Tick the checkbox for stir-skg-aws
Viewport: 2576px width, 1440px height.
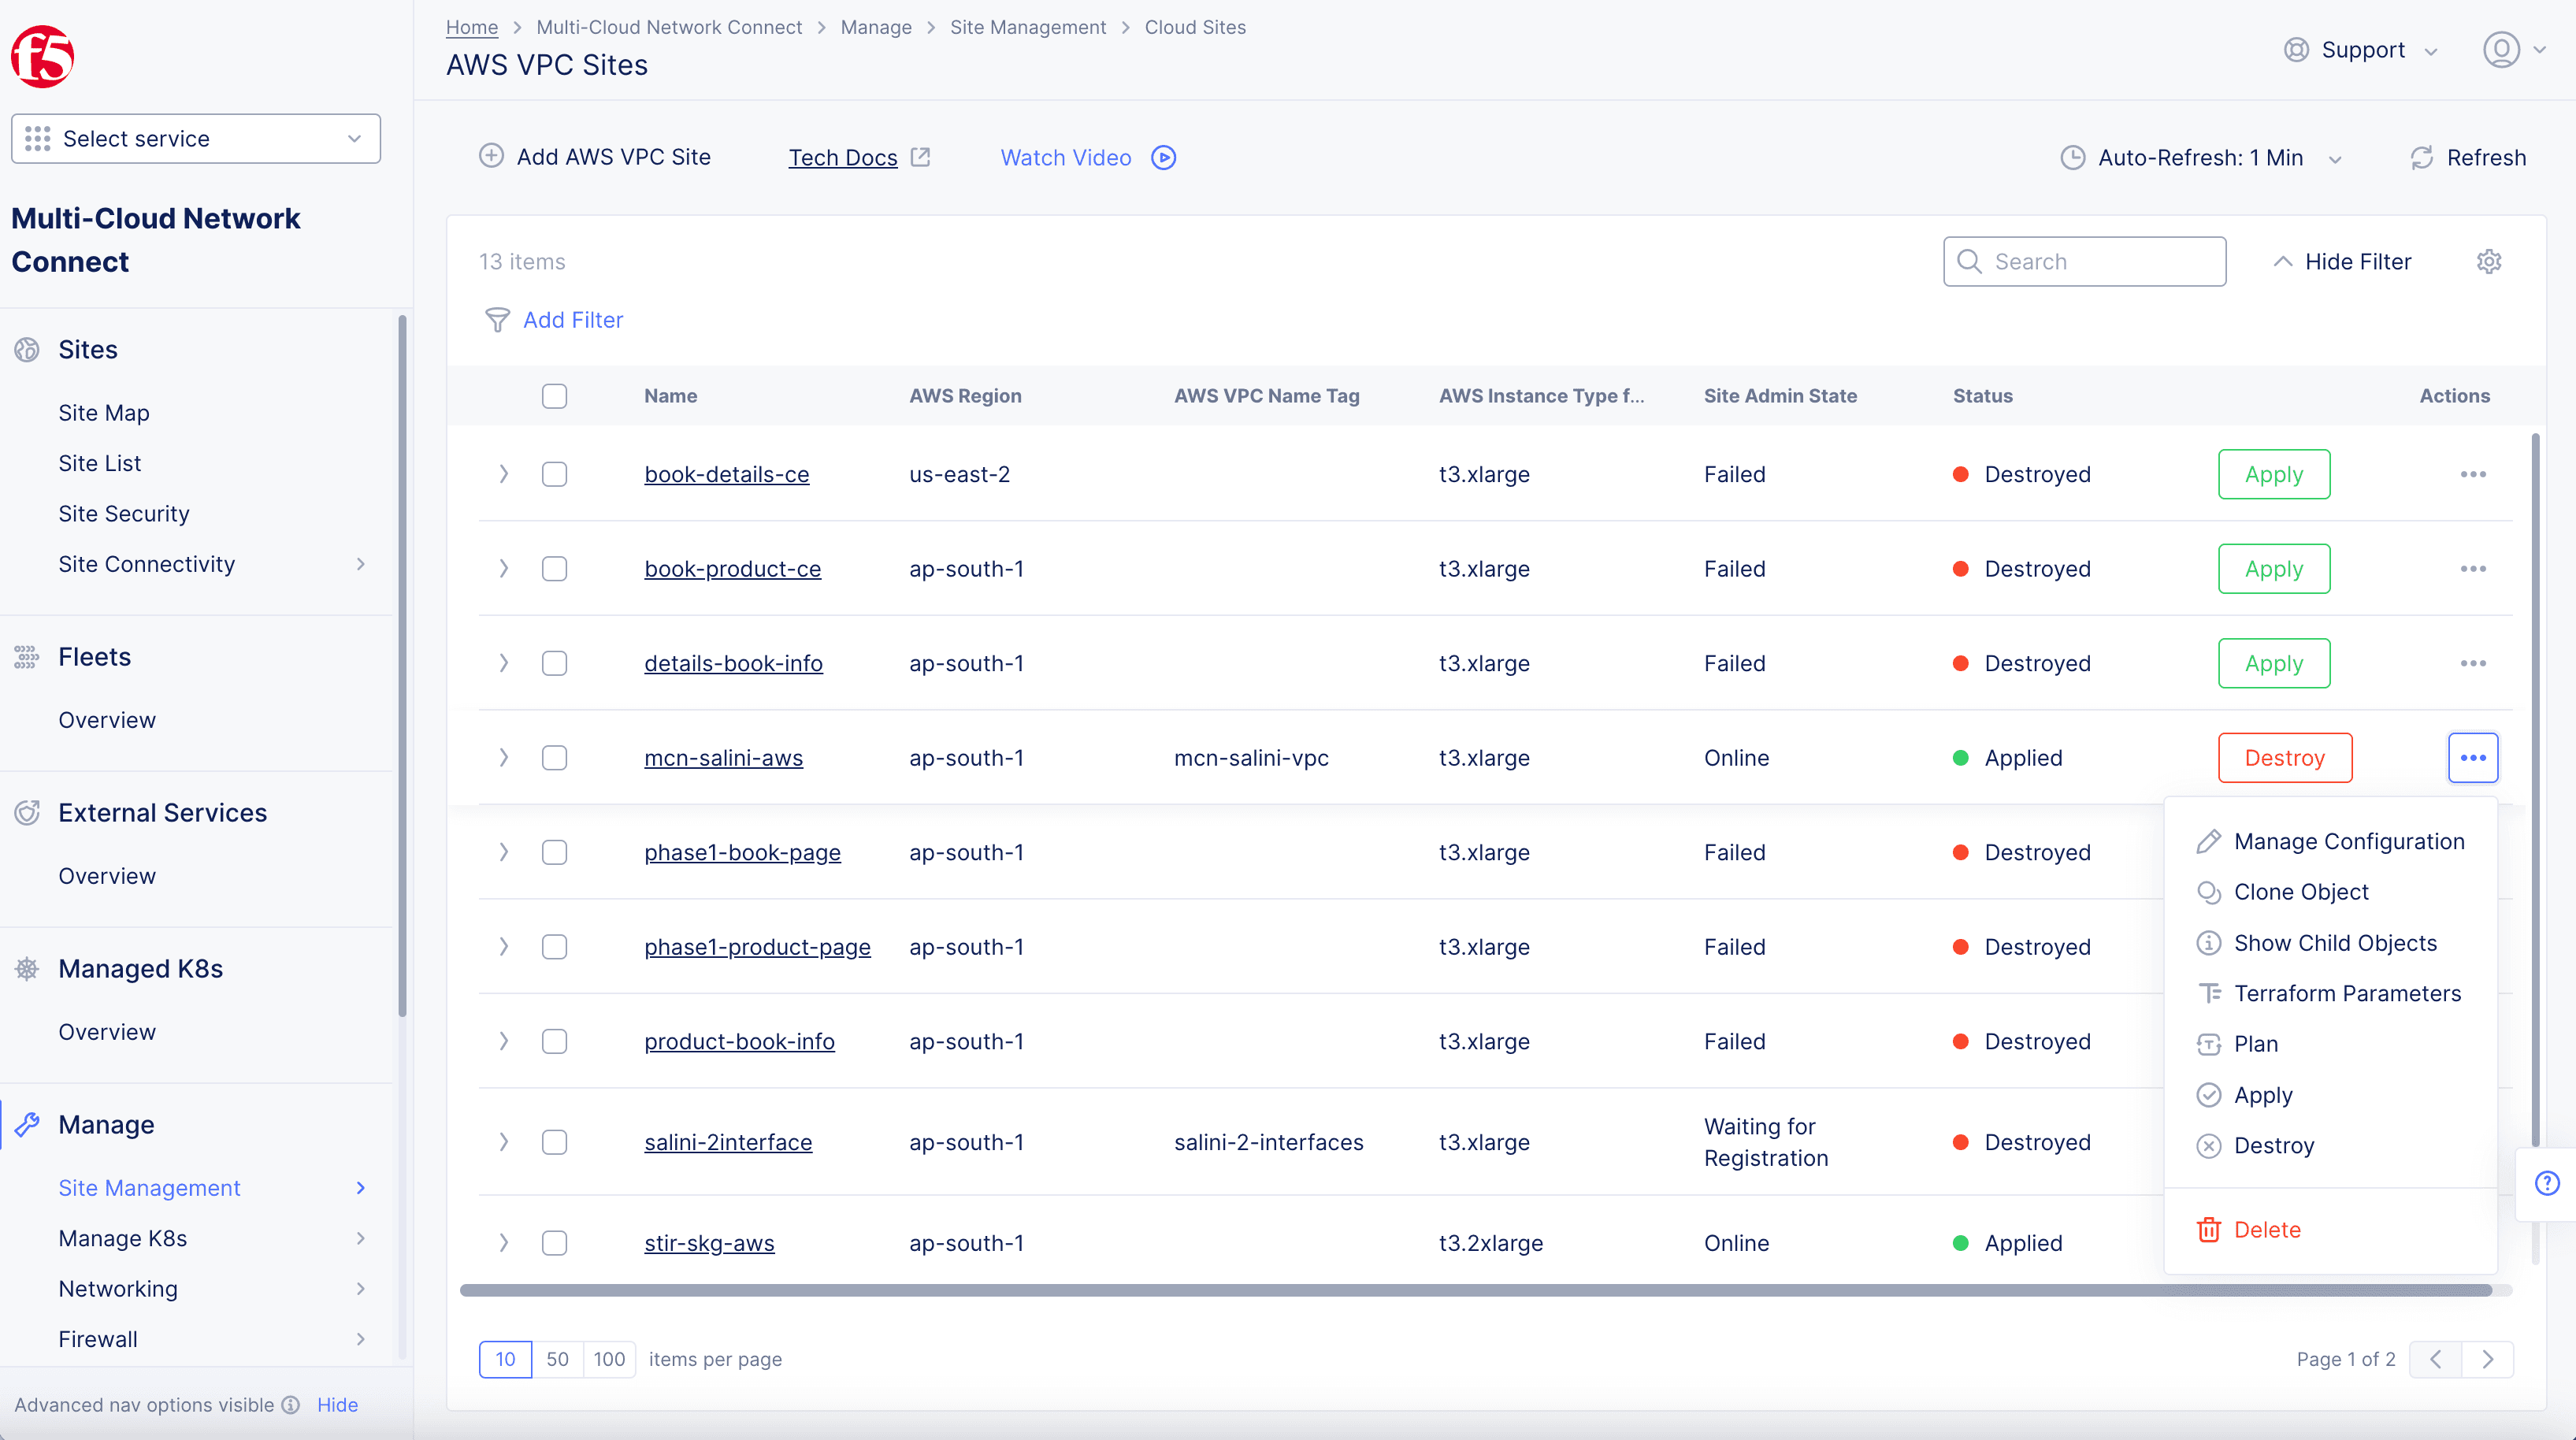click(554, 1243)
